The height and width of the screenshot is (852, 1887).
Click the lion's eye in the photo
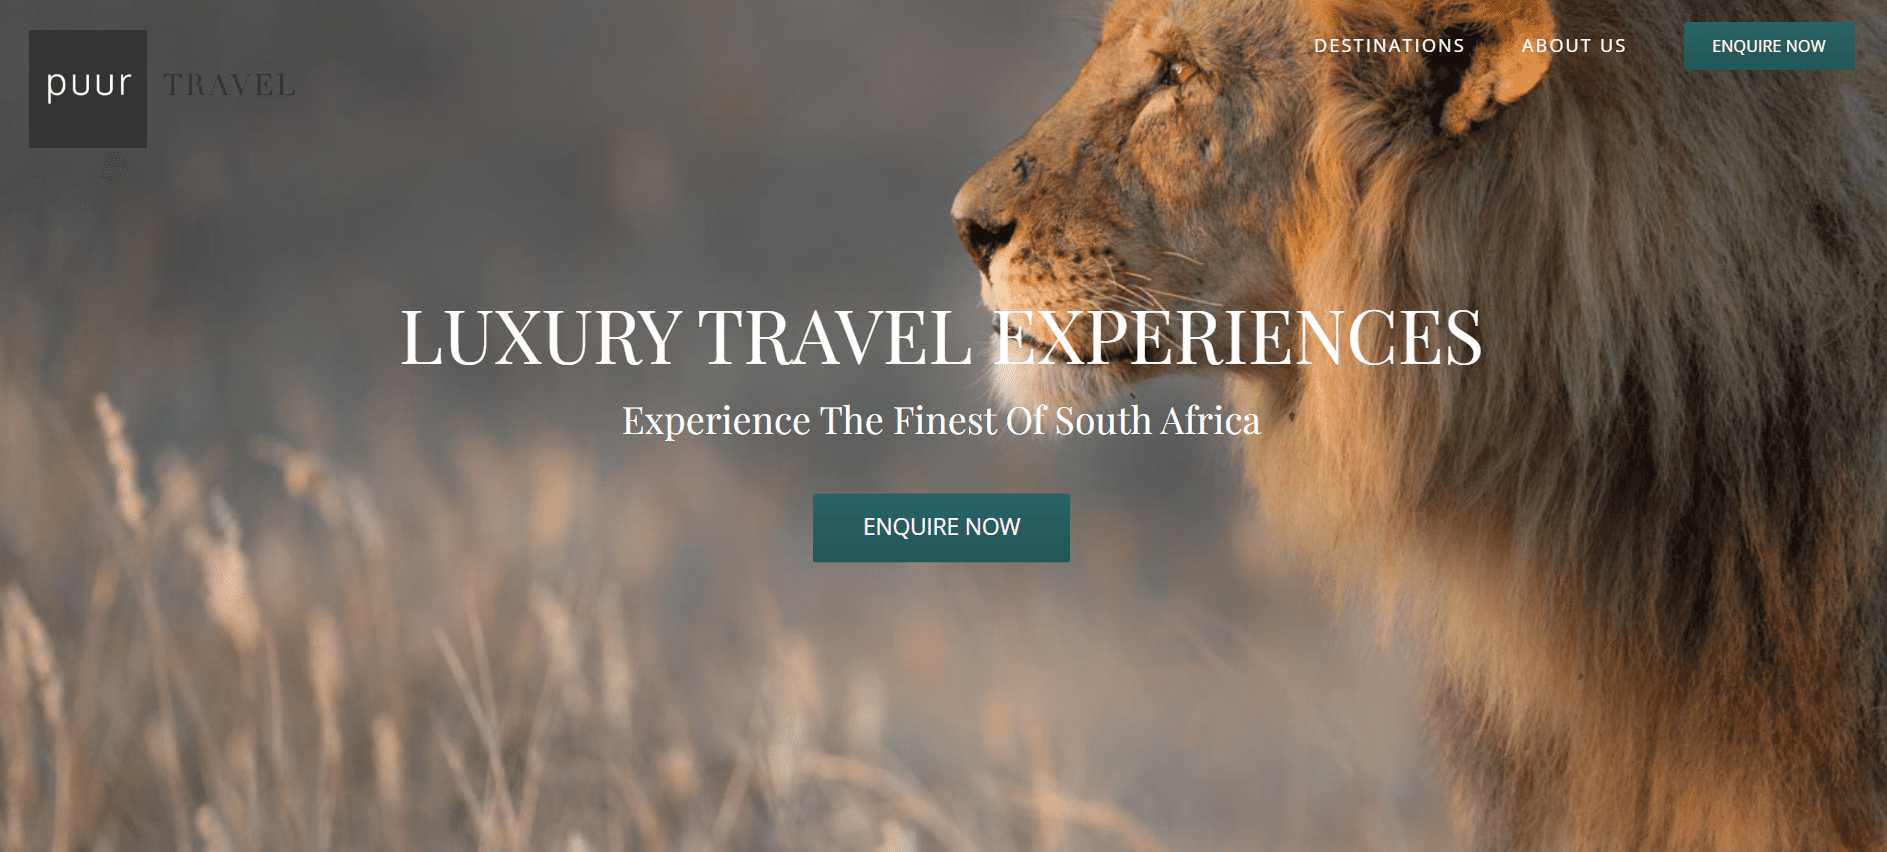pyautogui.click(x=1176, y=71)
